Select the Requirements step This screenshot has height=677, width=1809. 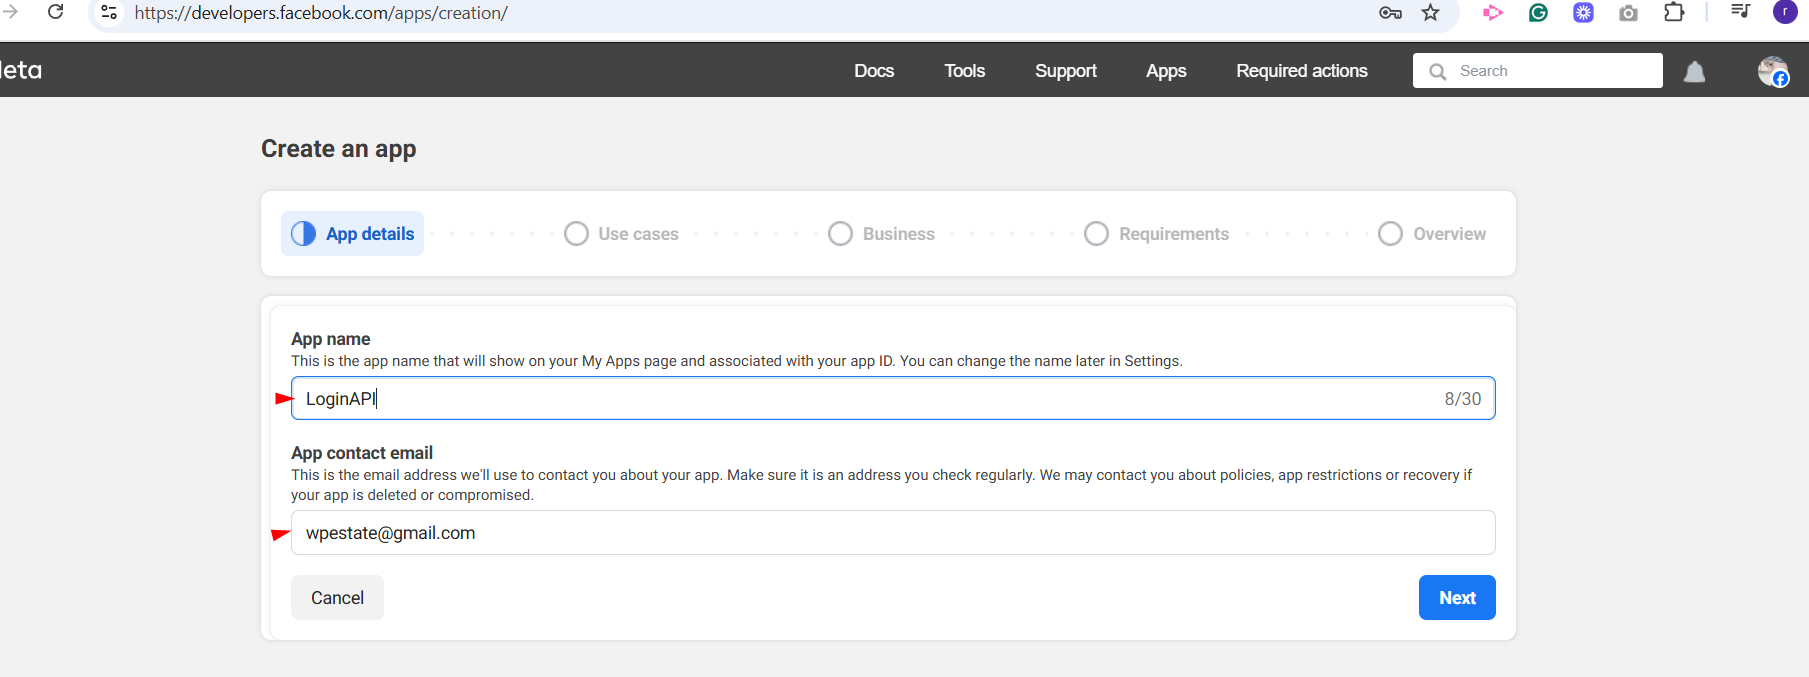pos(1157,234)
